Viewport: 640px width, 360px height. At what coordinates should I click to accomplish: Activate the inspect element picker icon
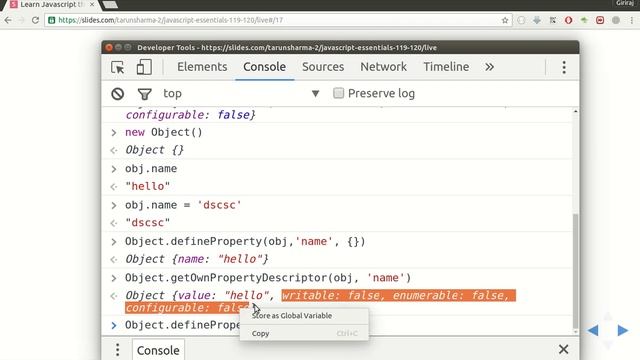tap(118, 67)
